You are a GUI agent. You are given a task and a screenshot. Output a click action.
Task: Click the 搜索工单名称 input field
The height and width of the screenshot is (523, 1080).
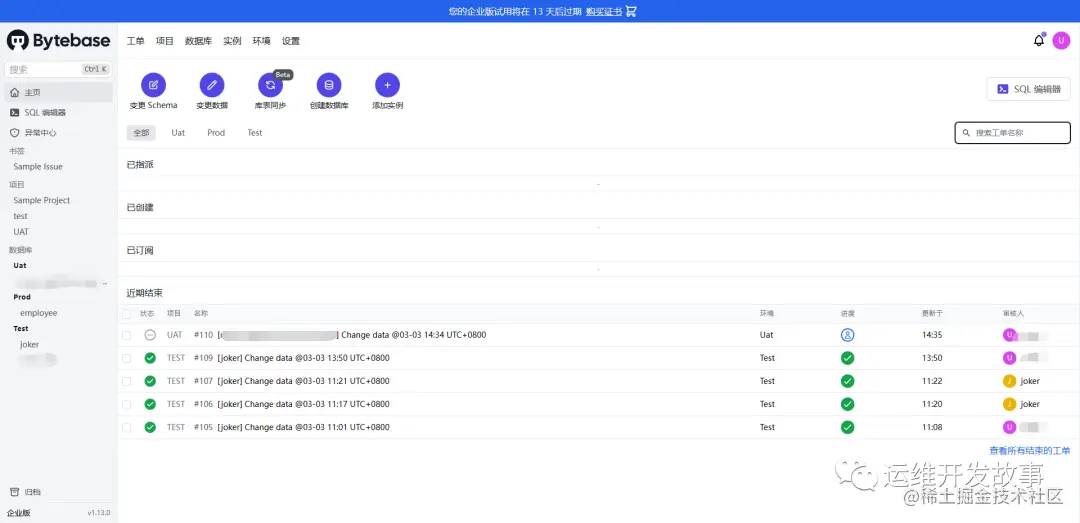(1012, 133)
